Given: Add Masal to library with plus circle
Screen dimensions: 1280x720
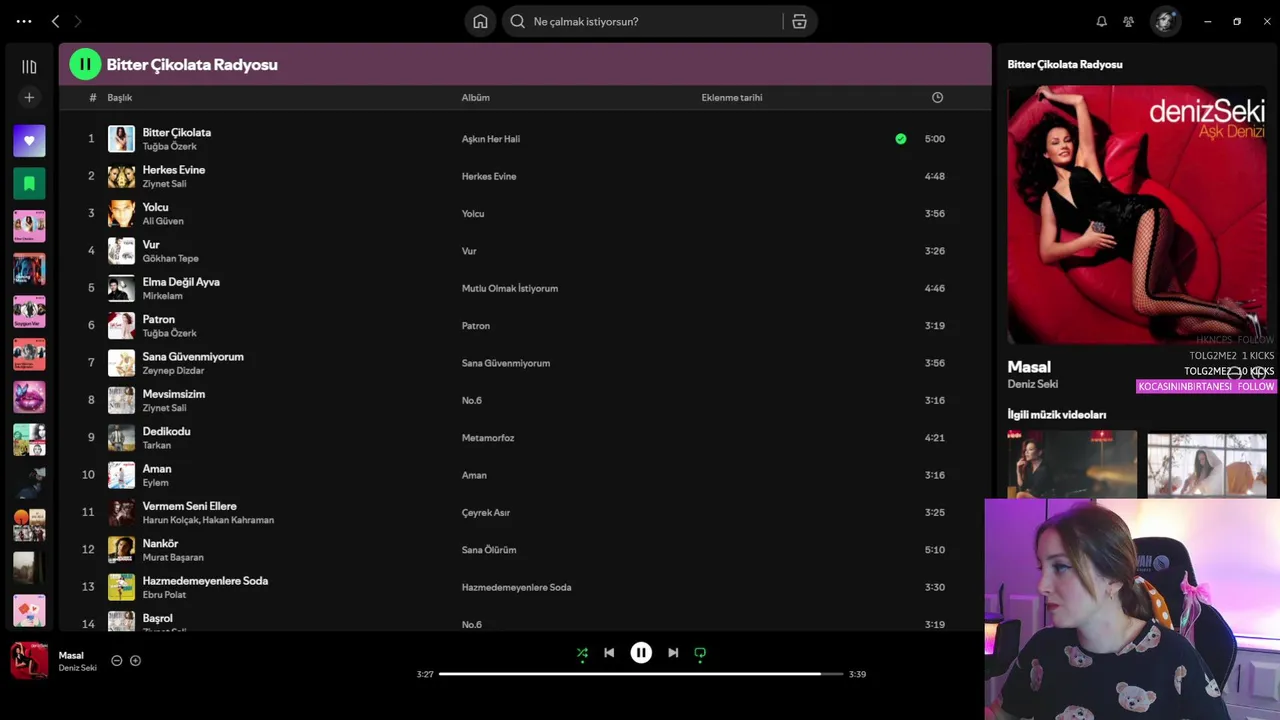Looking at the screenshot, I should click(135, 661).
